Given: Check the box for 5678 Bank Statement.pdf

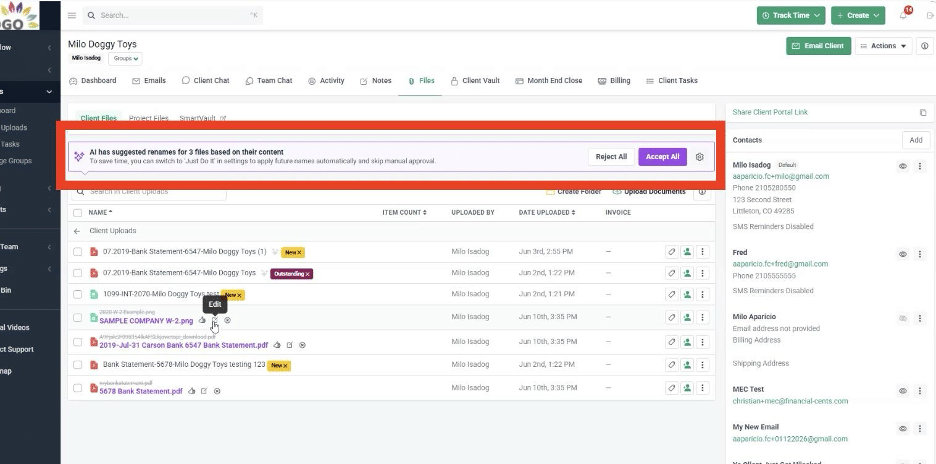Looking at the screenshot, I should click(78, 388).
